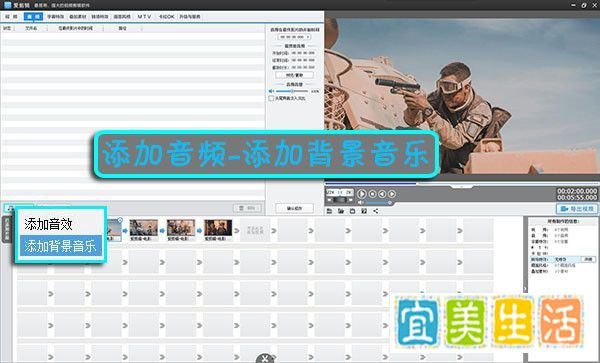Click the 导出视频 export button
This screenshot has height=363, width=600.
point(577,209)
